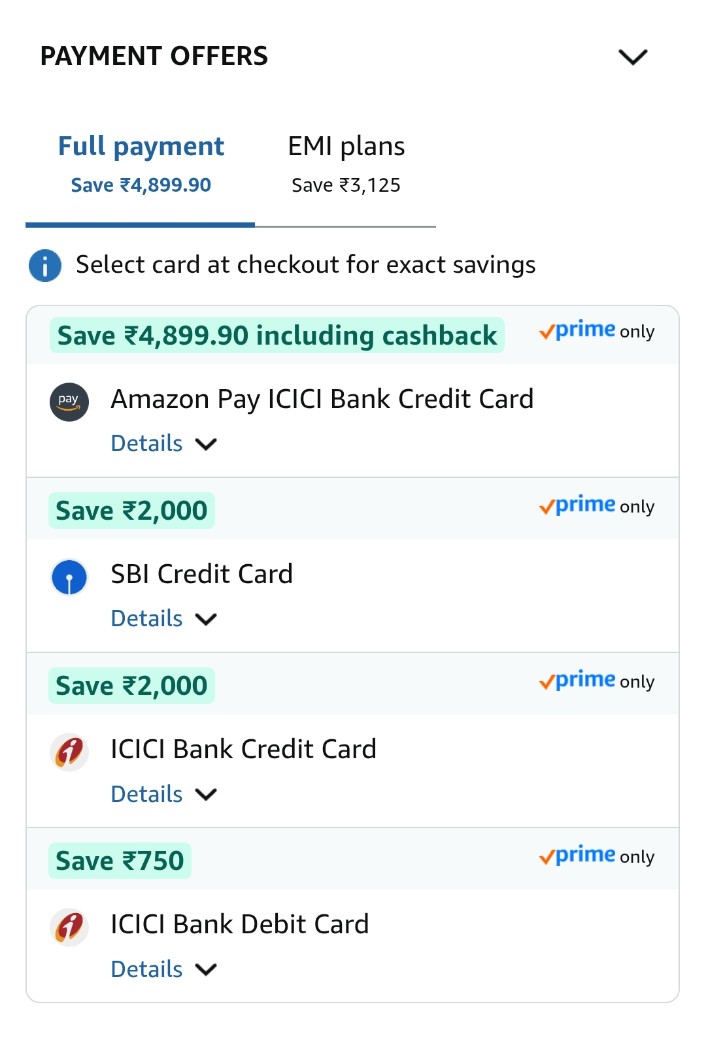Click the ICICI Bank Credit Card logo icon
This screenshot has height=1046, width=706.
point(69,752)
